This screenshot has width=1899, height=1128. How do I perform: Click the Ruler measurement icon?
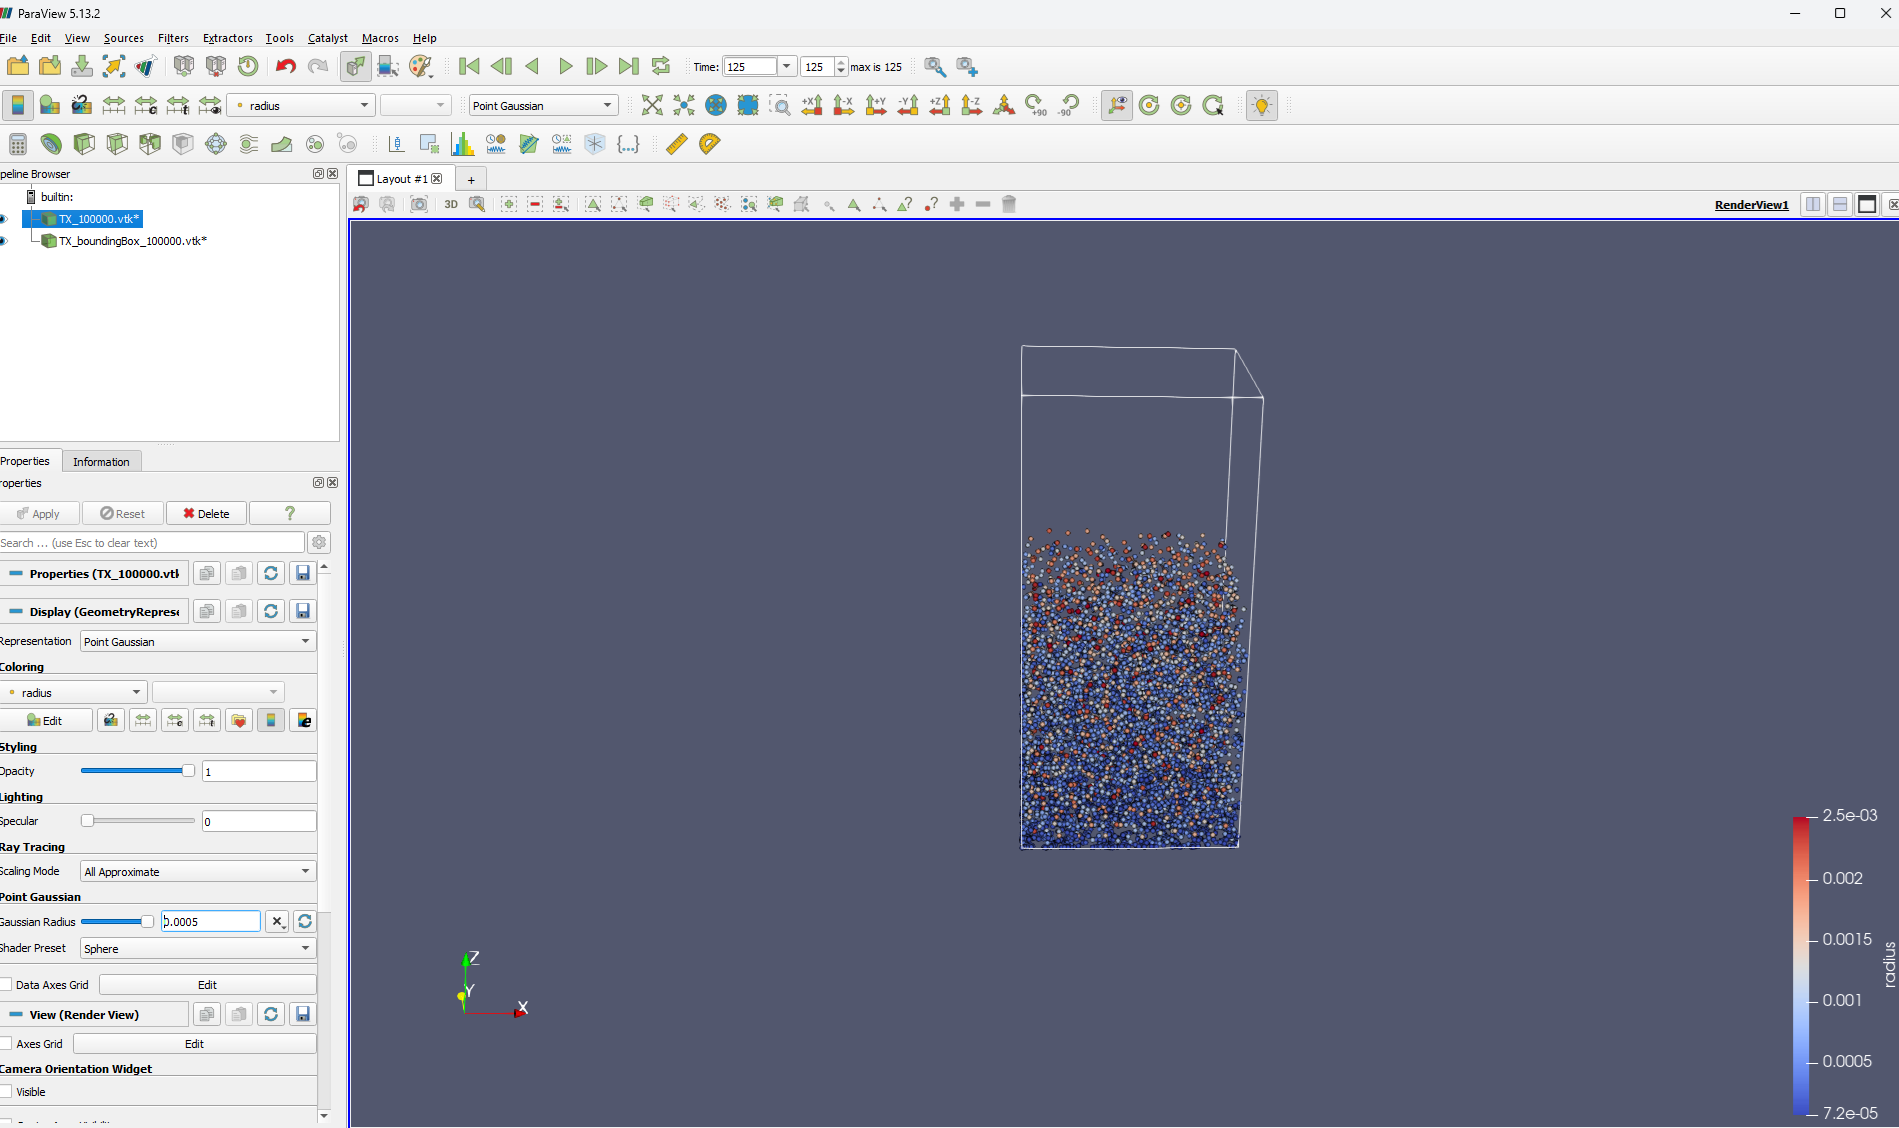click(x=677, y=144)
